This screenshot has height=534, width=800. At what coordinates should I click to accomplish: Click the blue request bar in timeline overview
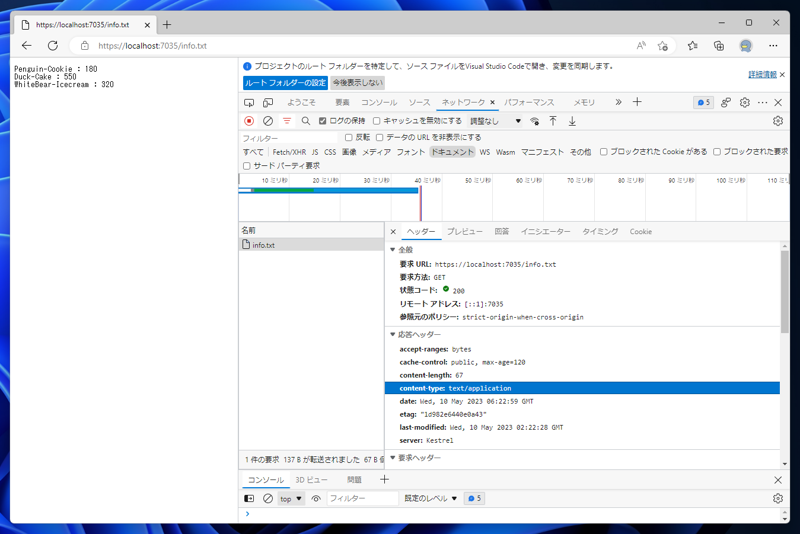coord(329,190)
